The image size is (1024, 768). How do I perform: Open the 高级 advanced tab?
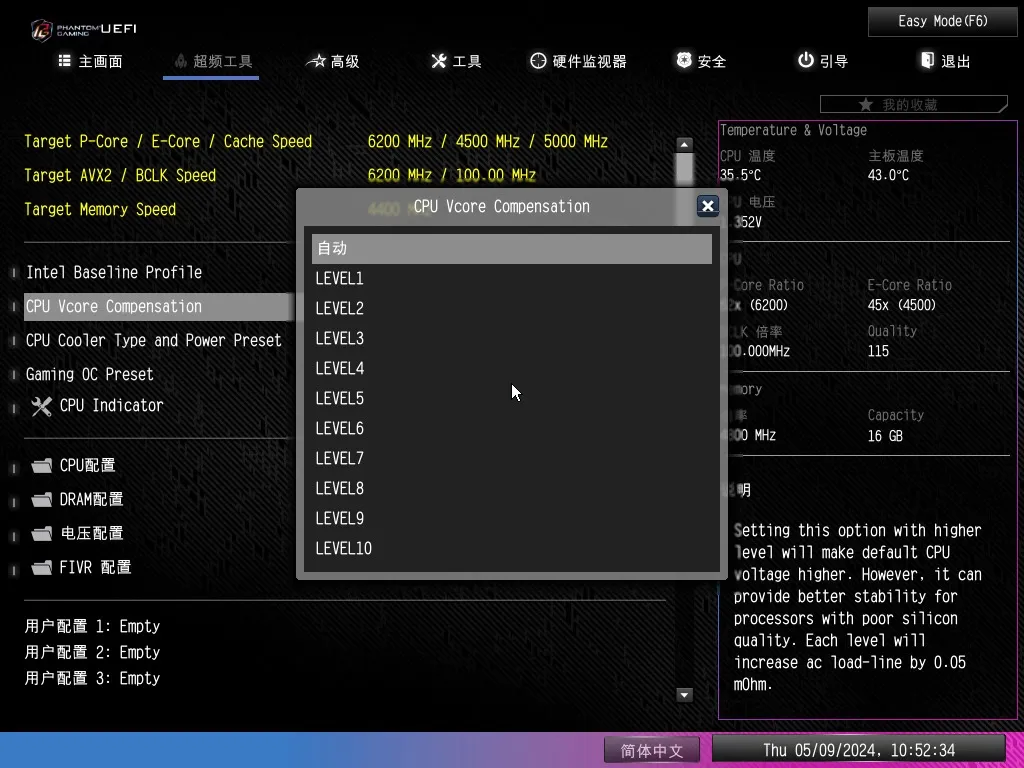click(x=333, y=61)
